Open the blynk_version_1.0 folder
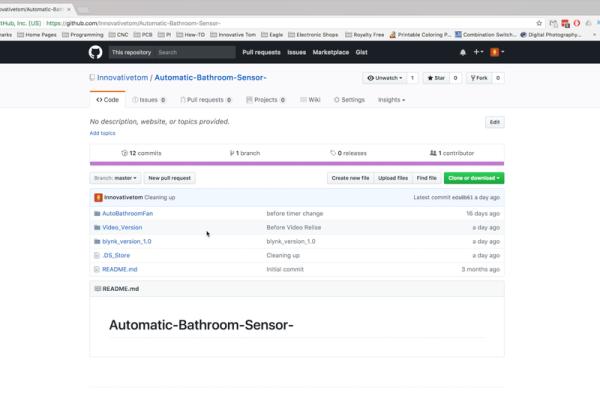The width and height of the screenshot is (600, 400). coord(127,242)
